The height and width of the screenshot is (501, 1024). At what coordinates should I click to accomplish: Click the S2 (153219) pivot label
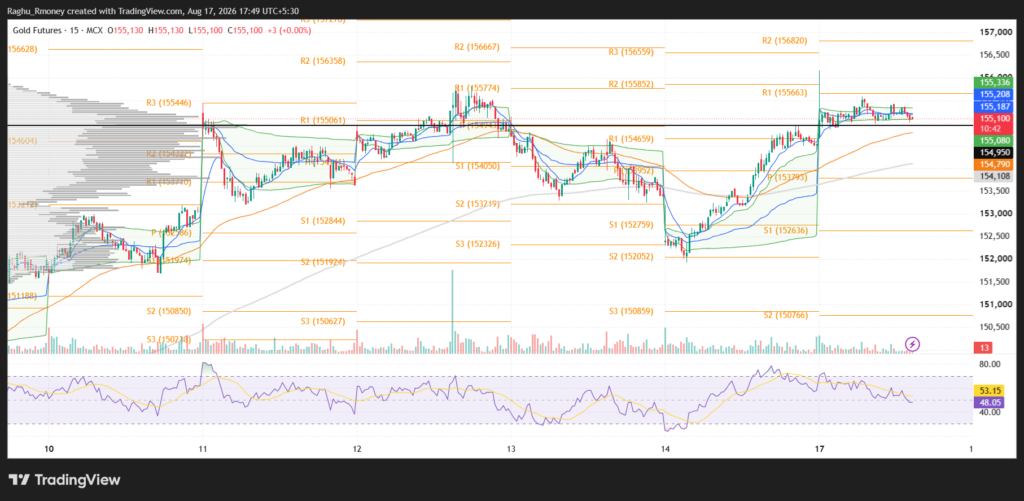(x=479, y=204)
